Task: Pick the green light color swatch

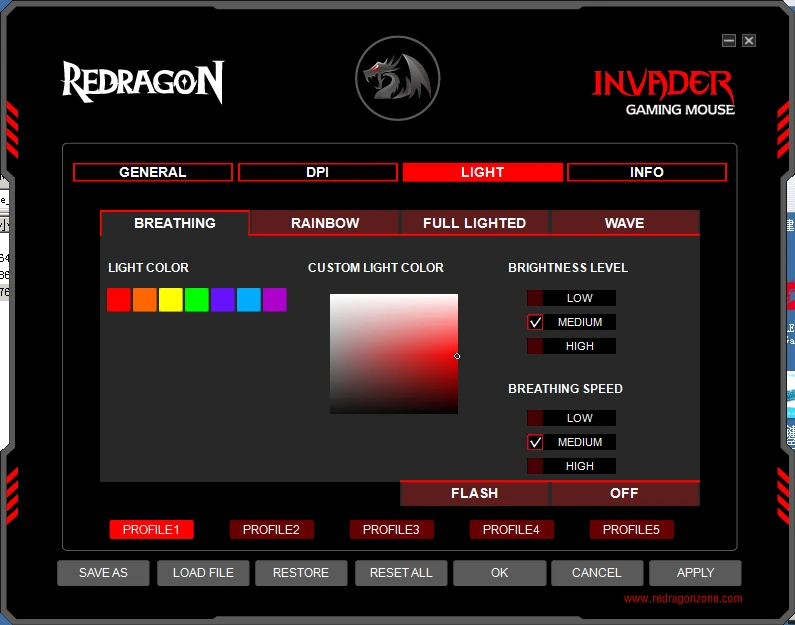Action: tap(197, 300)
